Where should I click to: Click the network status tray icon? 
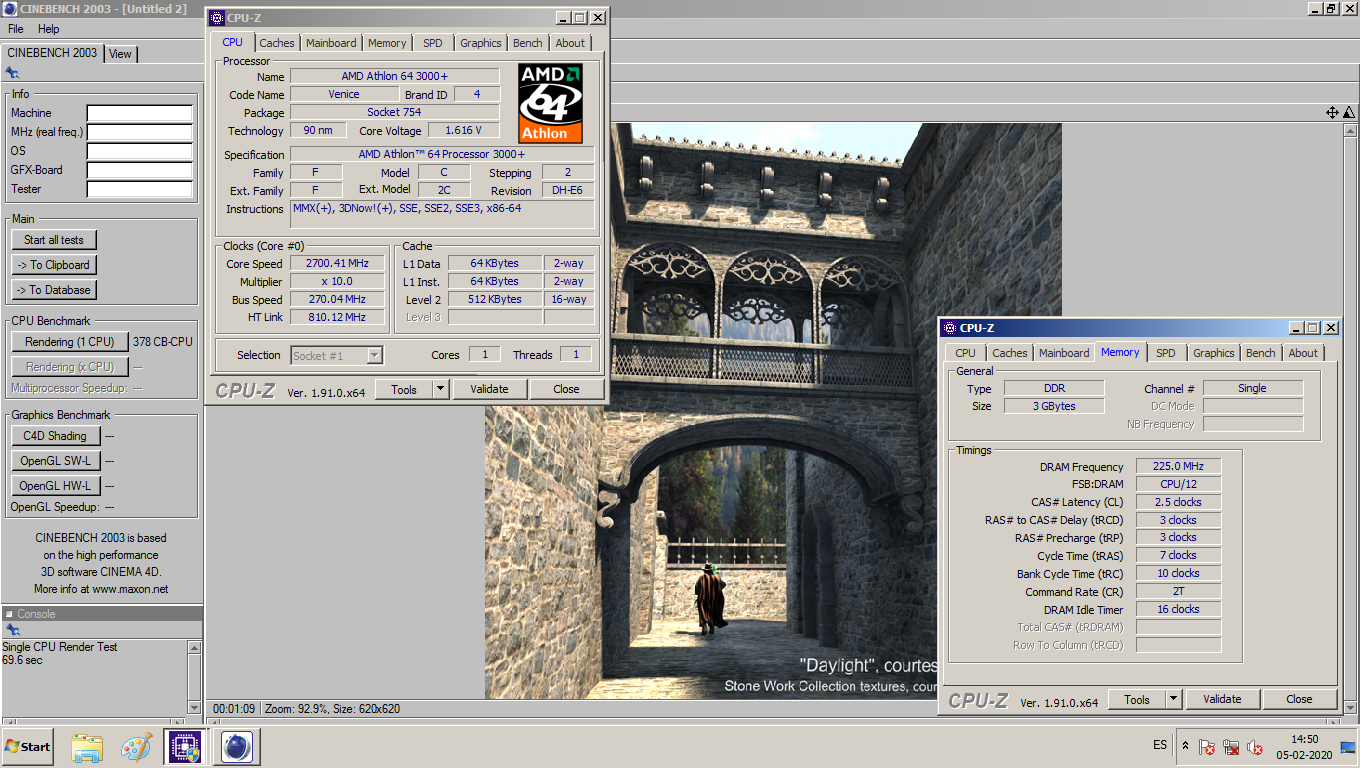(x=1231, y=746)
